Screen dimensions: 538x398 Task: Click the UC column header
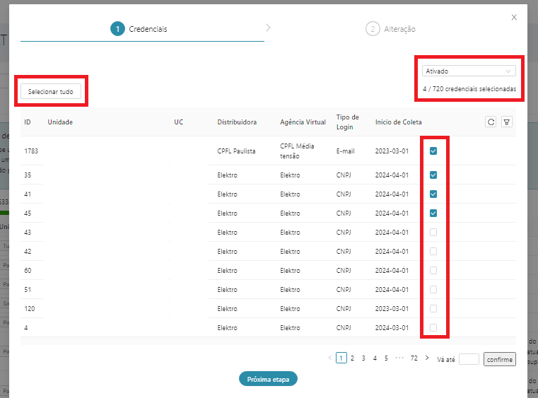click(x=178, y=122)
